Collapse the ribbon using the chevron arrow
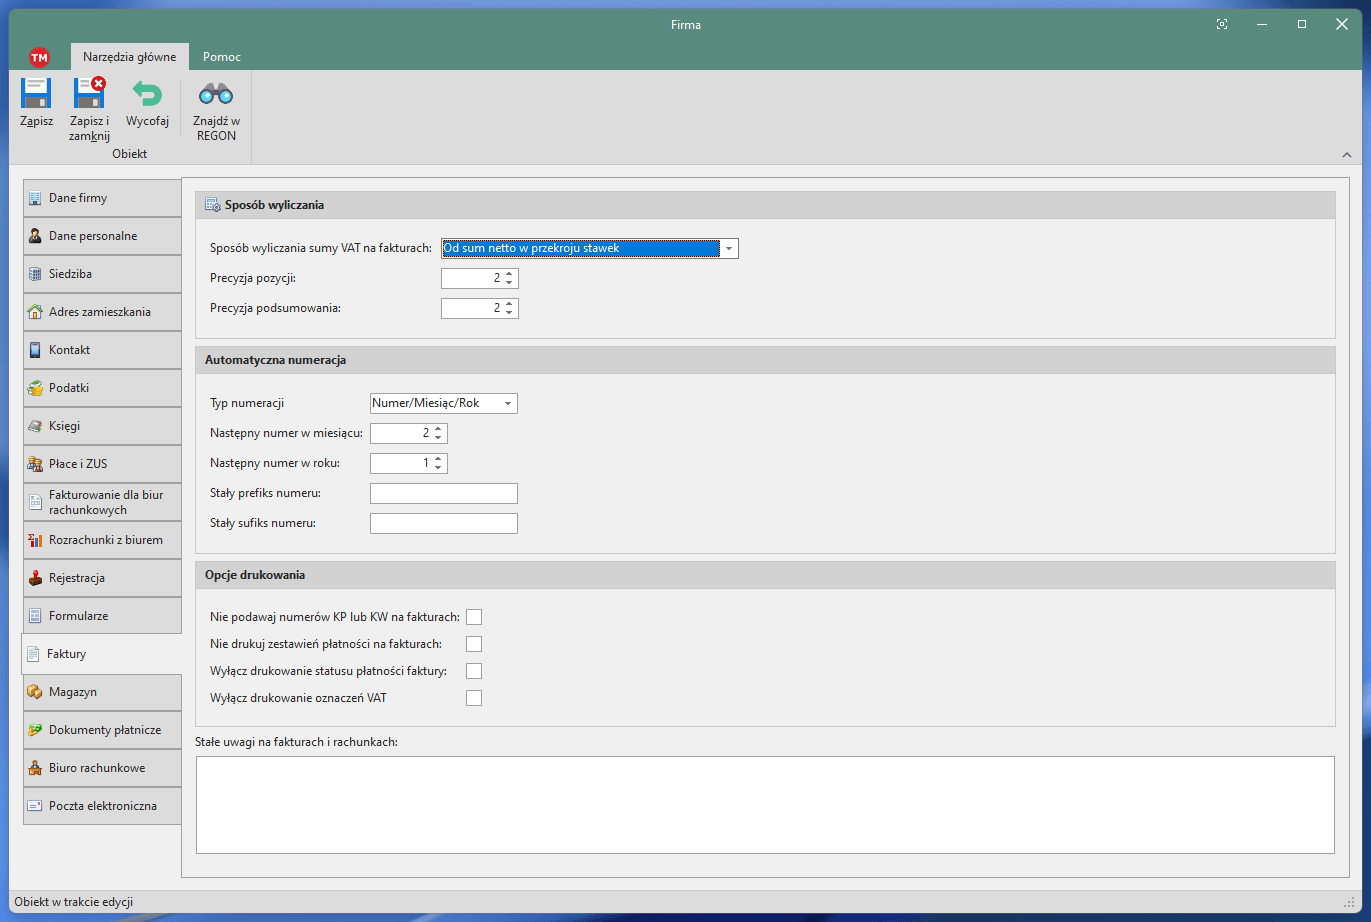This screenshot has width=1371, height=922. click(1346, 155)
